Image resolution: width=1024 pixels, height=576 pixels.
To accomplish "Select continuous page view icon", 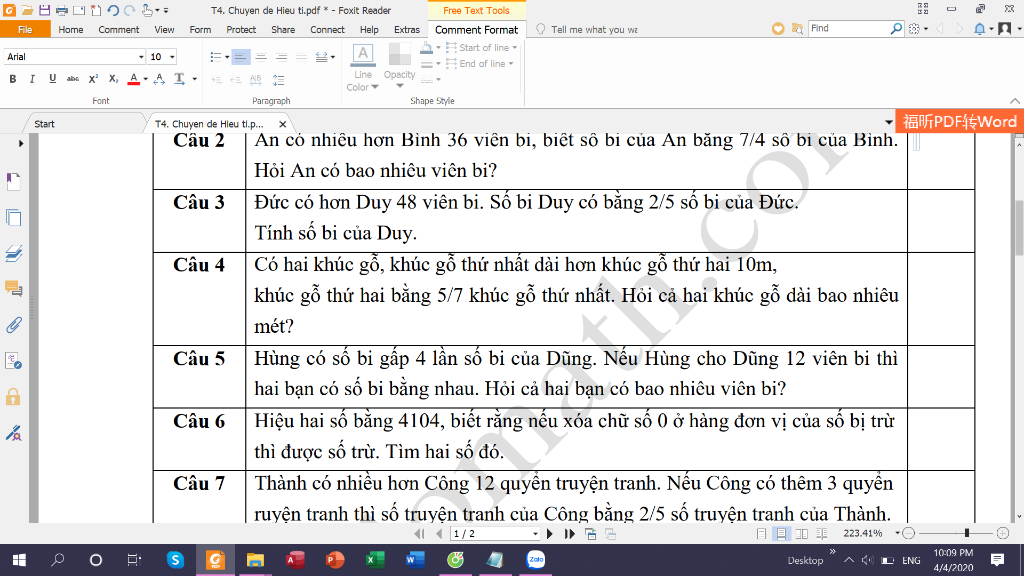I will pyautogui.click(x=781, y=534).
